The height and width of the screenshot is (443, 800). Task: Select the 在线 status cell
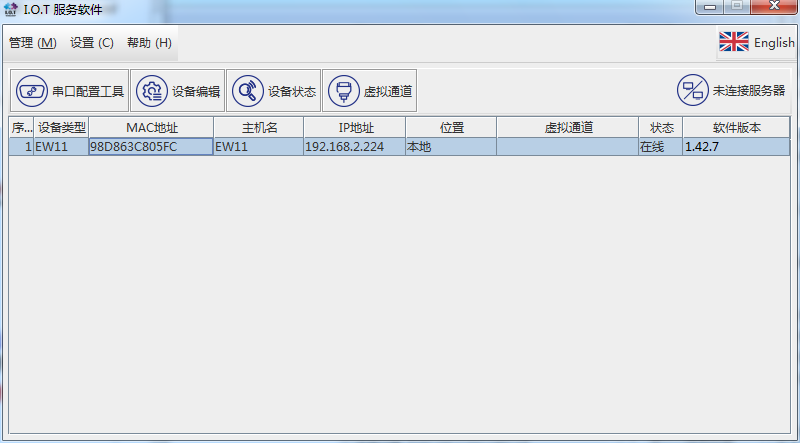[x=661, y=147]
